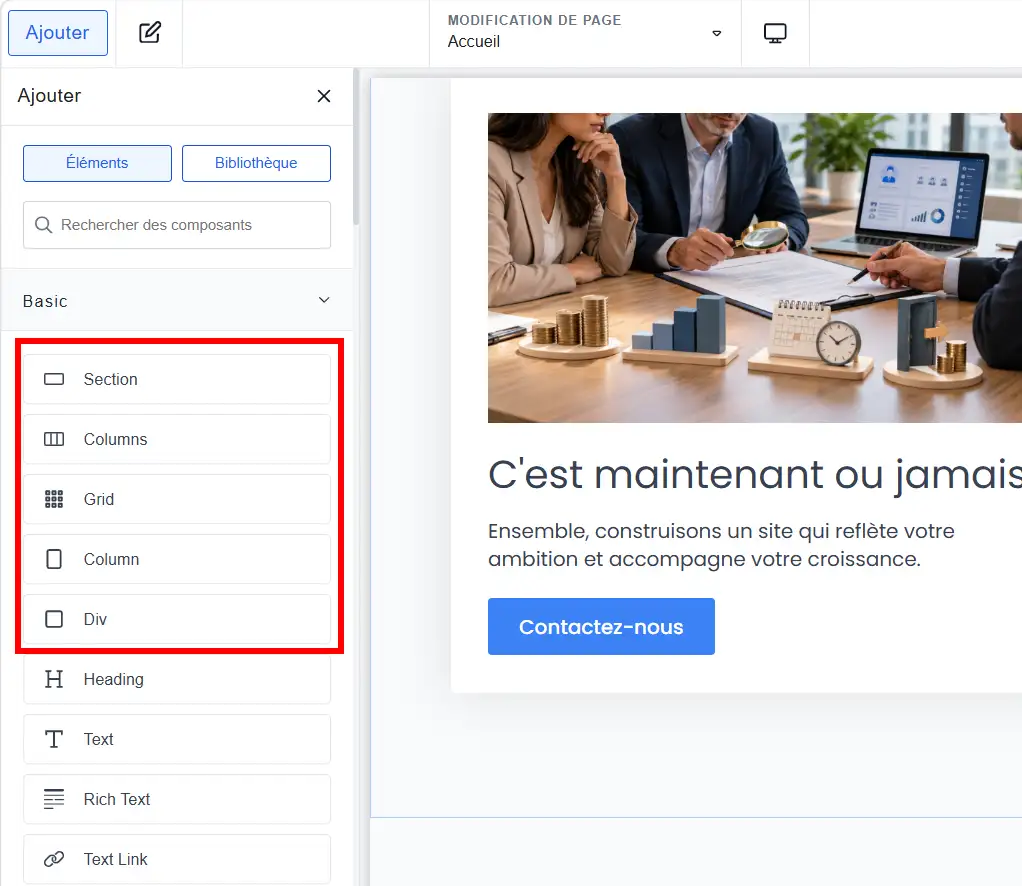The width and height of the screenshot is (1022, 886).
Task: Click the Rich Text lines icon
Action: [x=54, y=799]
